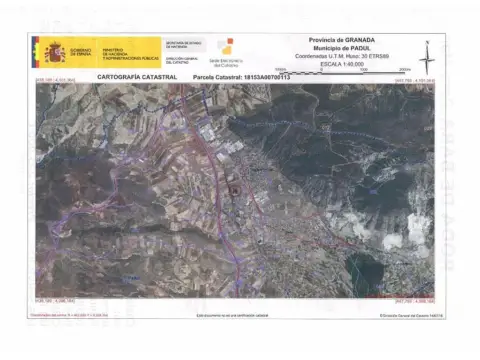Click the map scale bar
Viewport: 480px width, 360px height.
click(x=343, y=71)
